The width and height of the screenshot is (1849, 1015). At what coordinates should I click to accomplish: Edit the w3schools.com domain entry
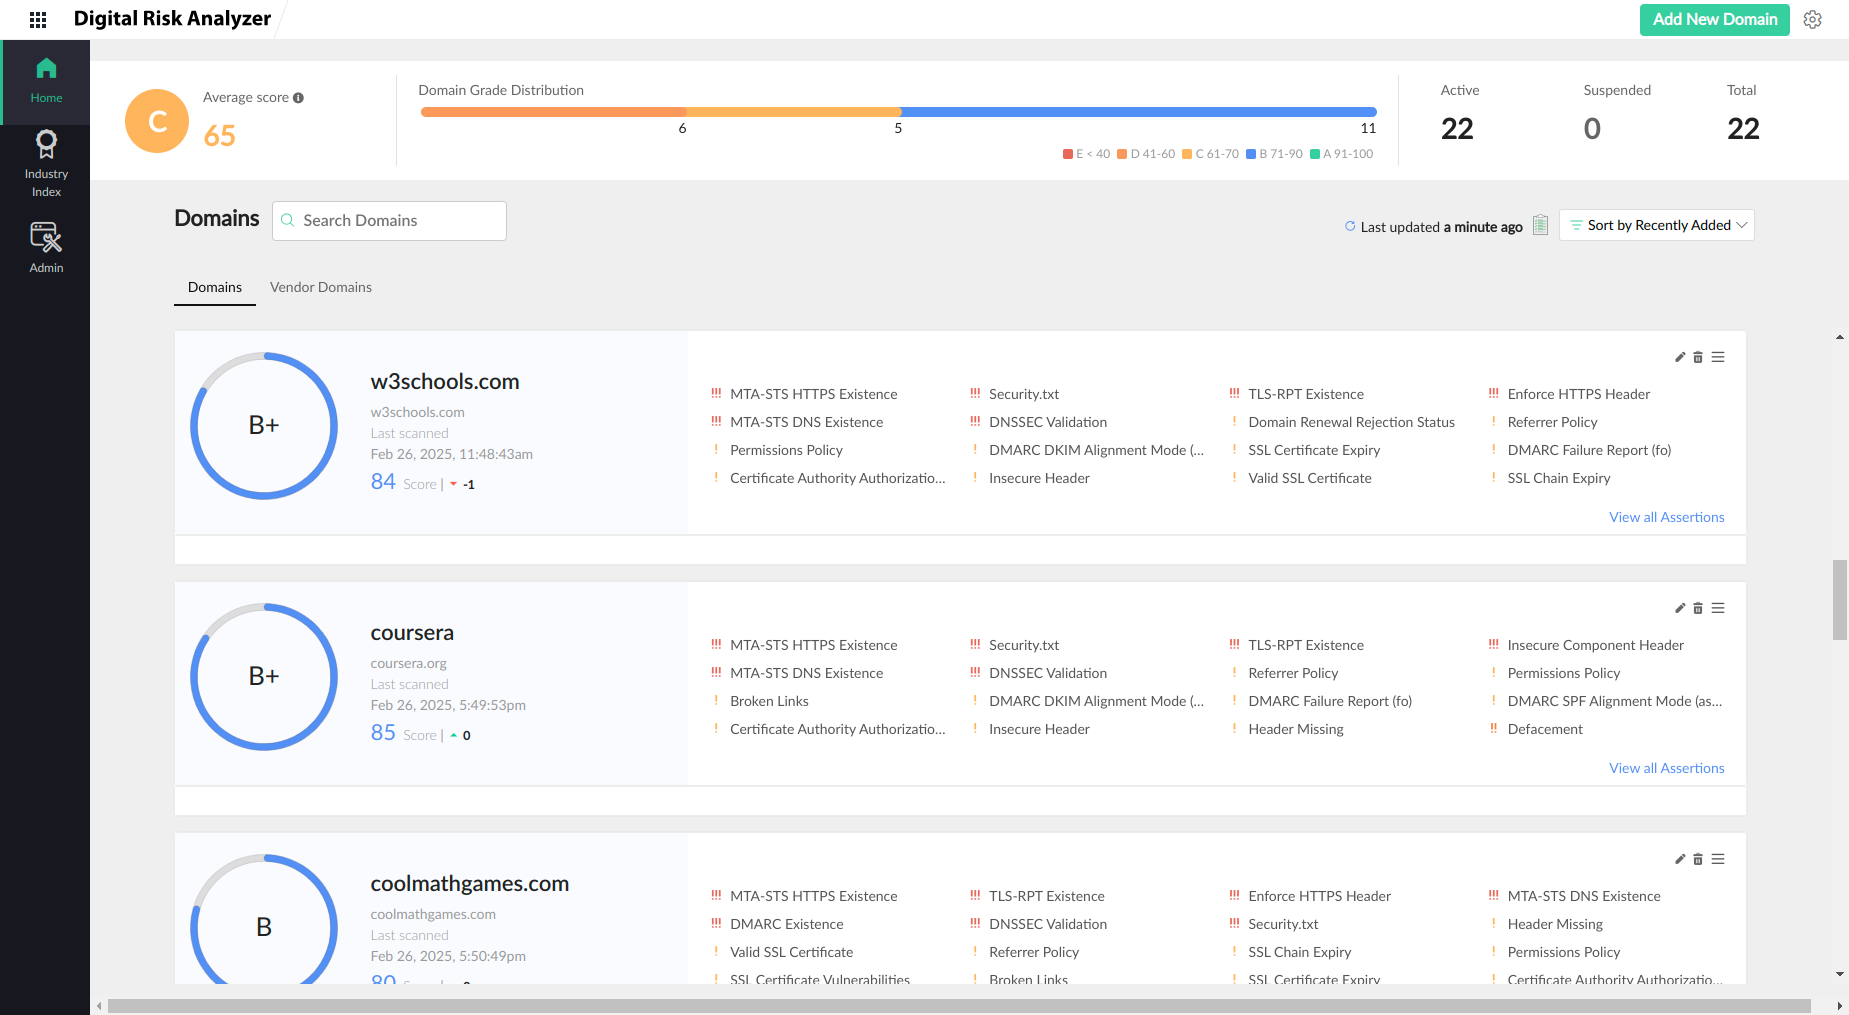(x=1679, y=356)
